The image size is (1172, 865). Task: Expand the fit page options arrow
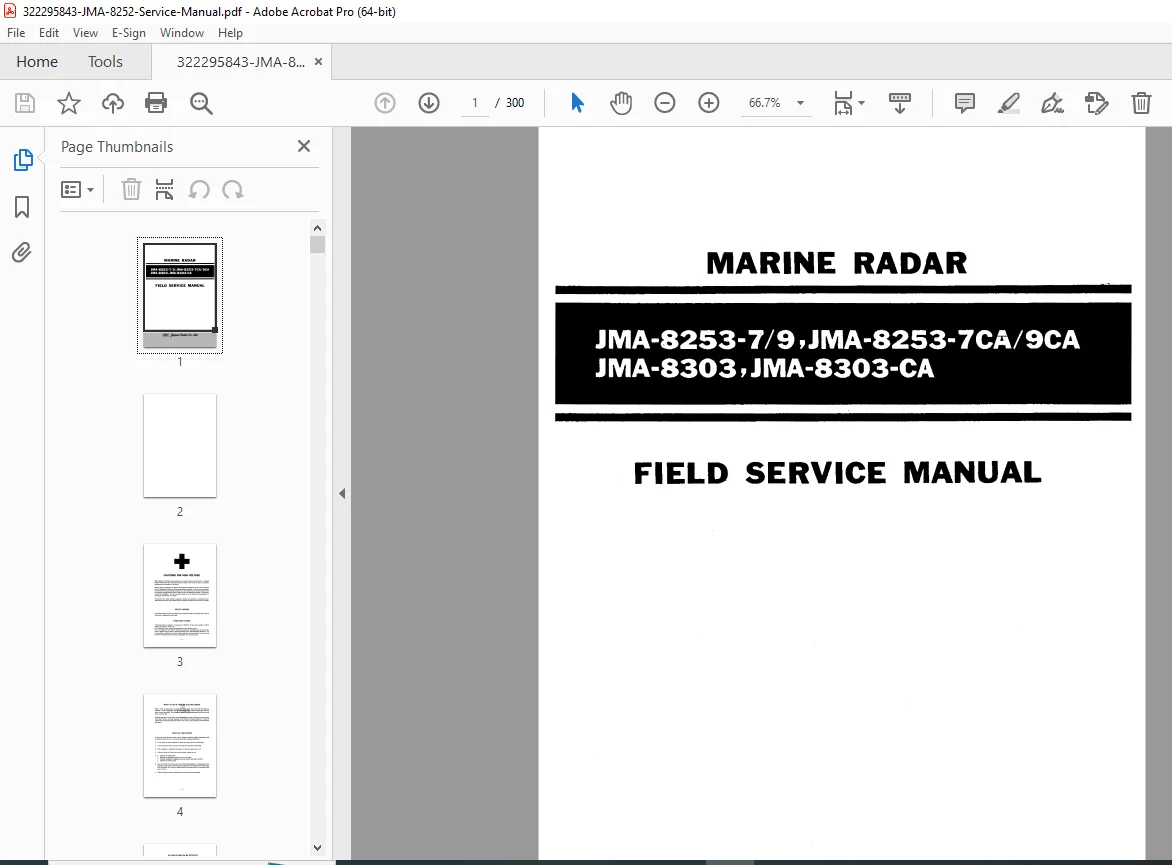[x=862, y=103]
